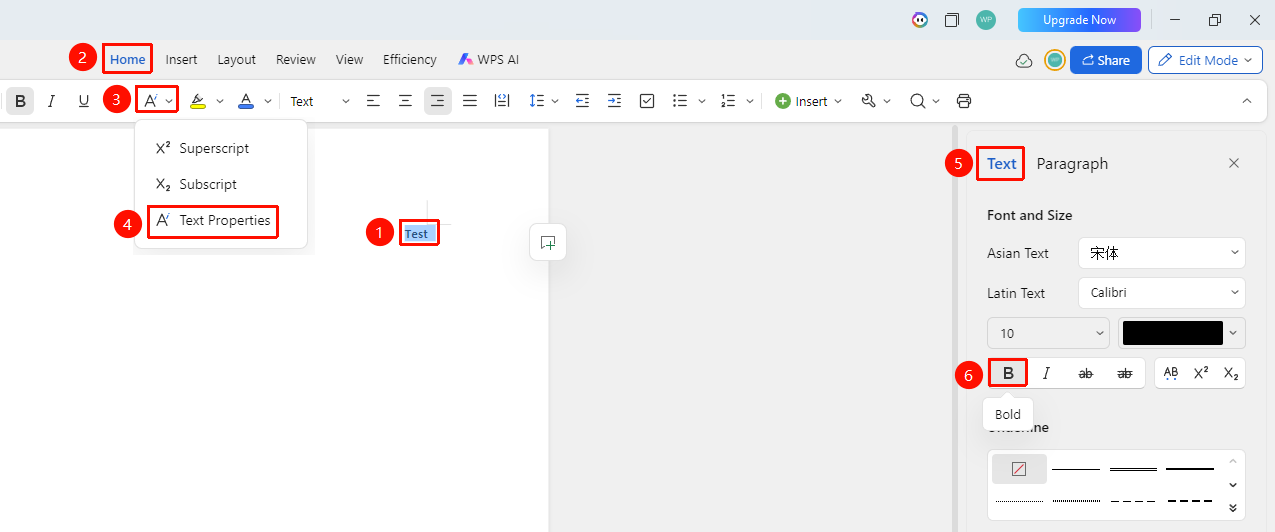
Task: Apply bulleted list formatting
Action: (x=680, y=101)
